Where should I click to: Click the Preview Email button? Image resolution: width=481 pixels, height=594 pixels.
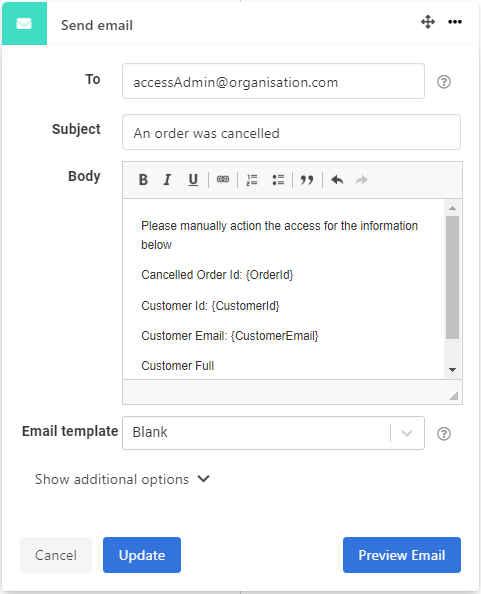(x=402, y=555)
